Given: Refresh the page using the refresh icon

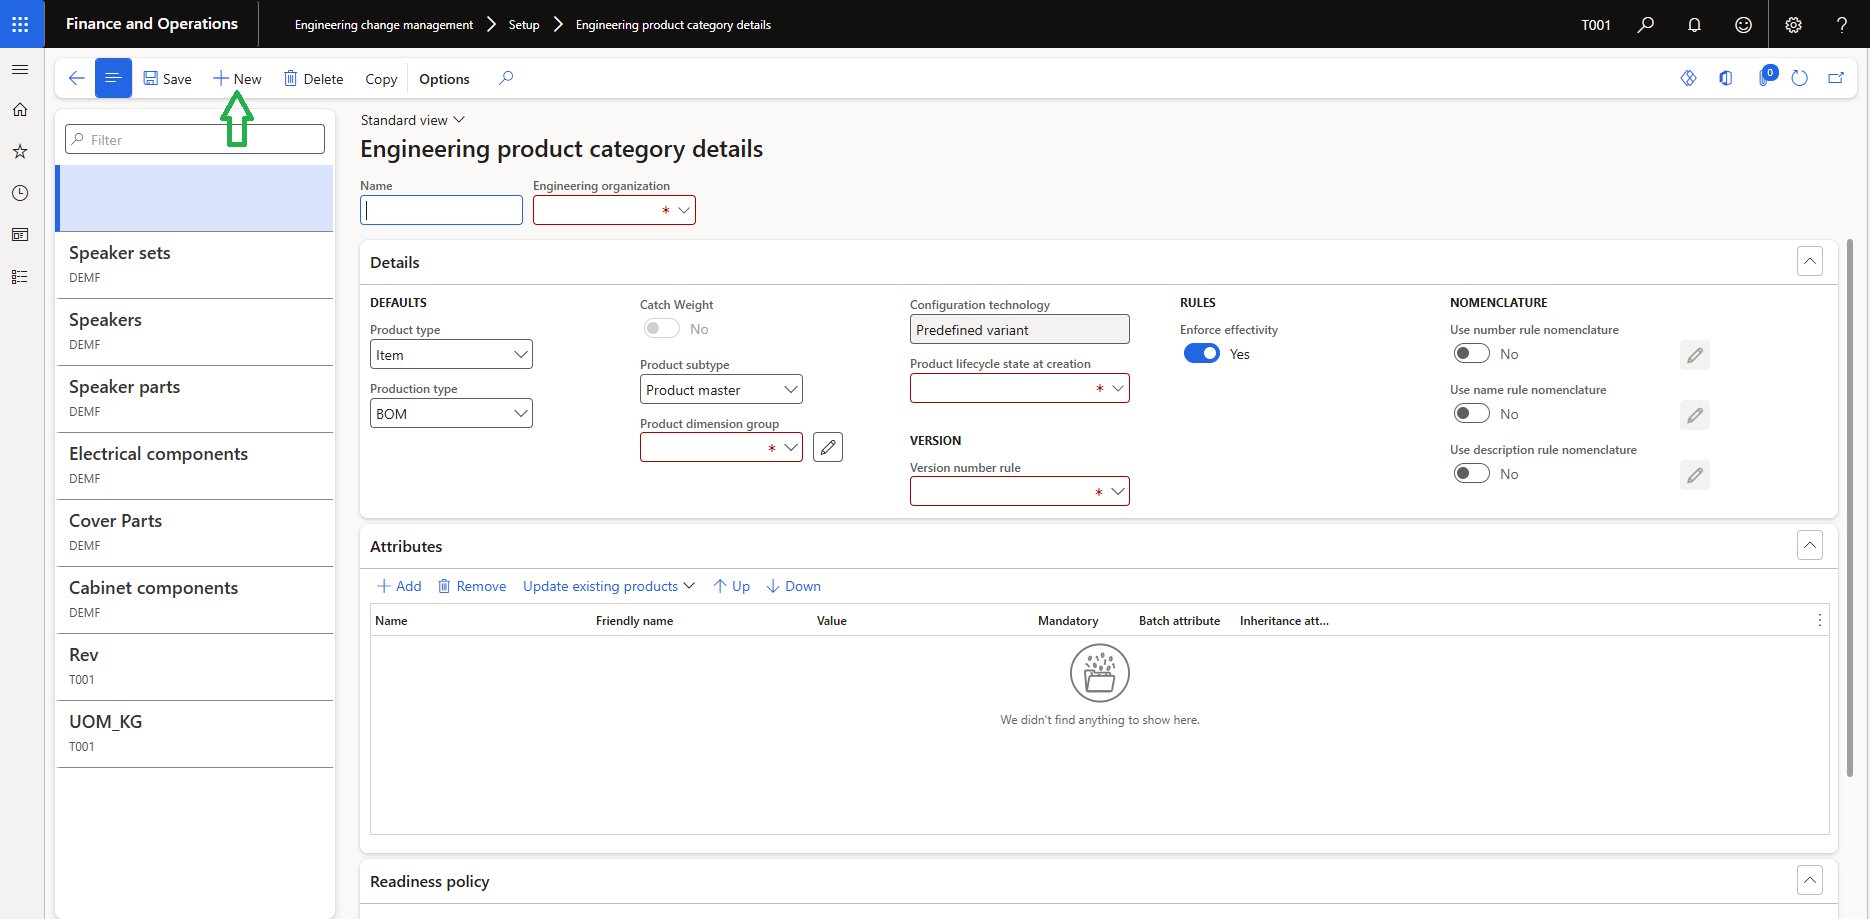Looking at the screenshot, I should pos(1800,77).
